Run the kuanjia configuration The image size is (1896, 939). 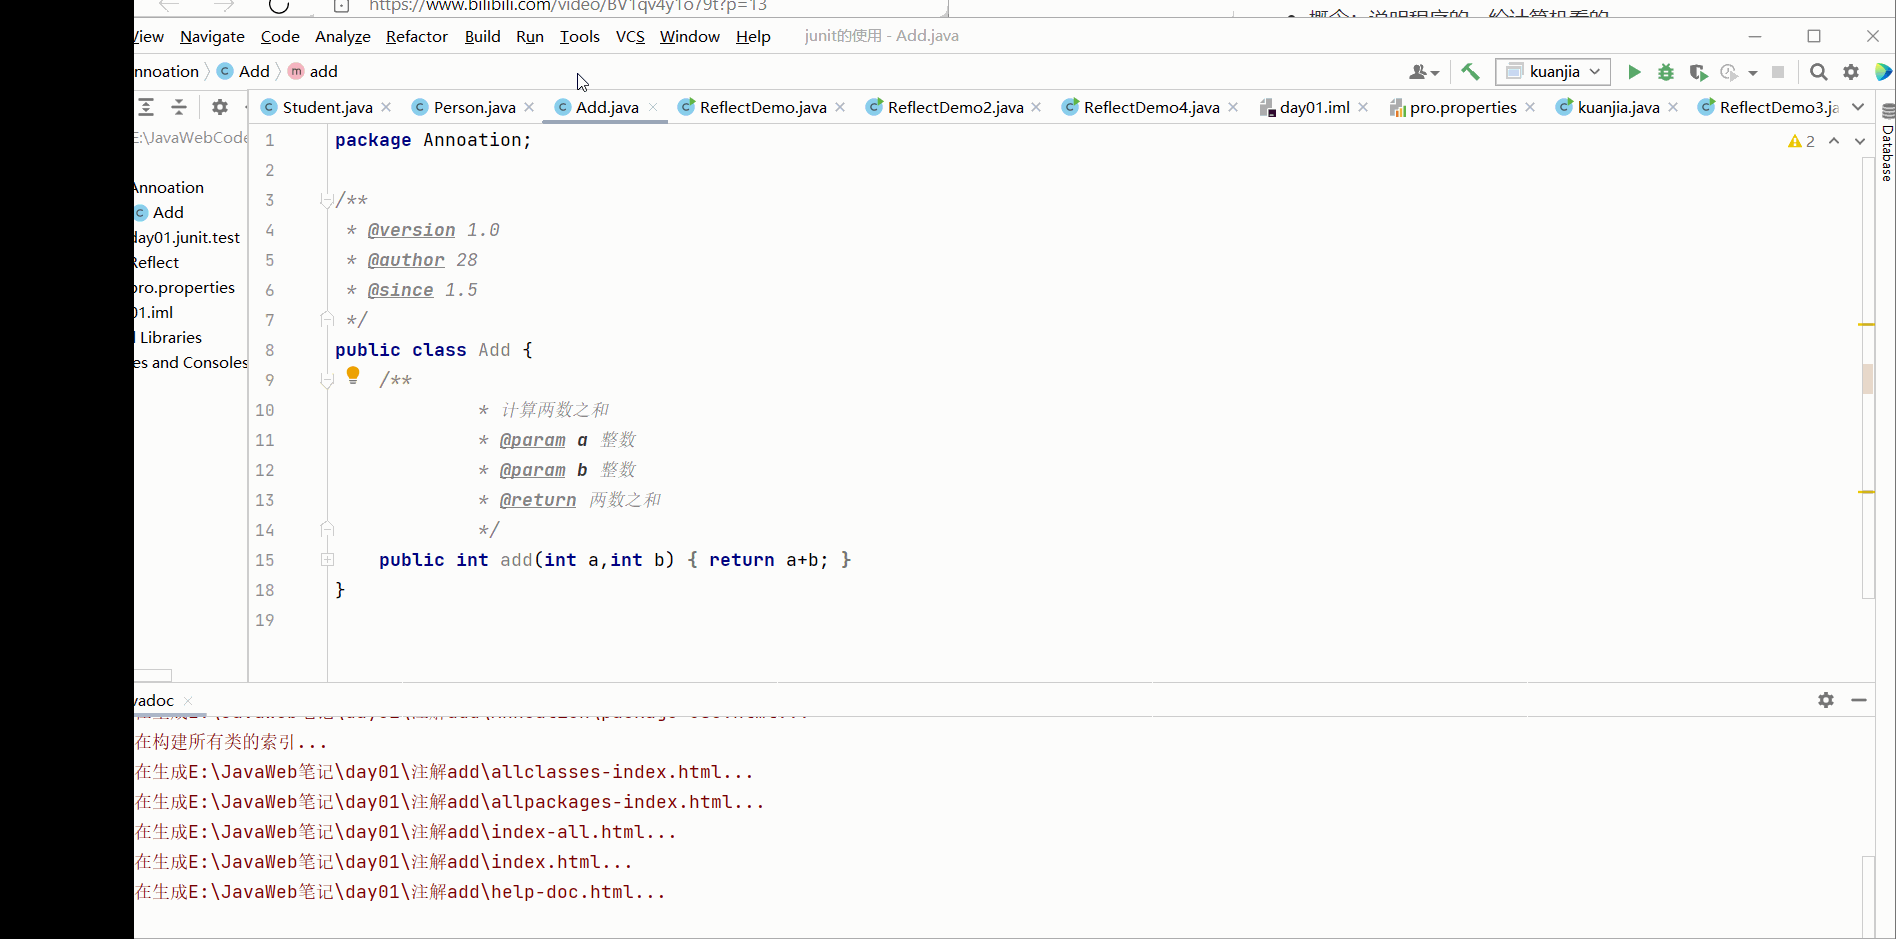(1634, 72)
